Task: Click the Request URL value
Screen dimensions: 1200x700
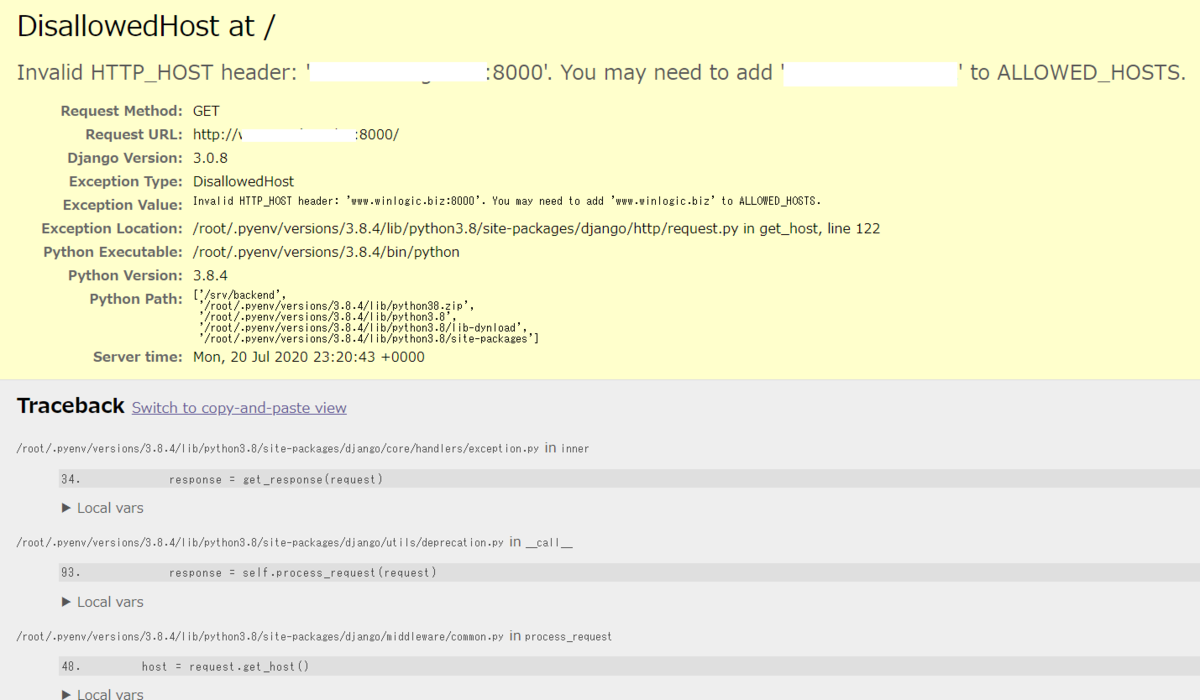Action: (x=296, y=134)
